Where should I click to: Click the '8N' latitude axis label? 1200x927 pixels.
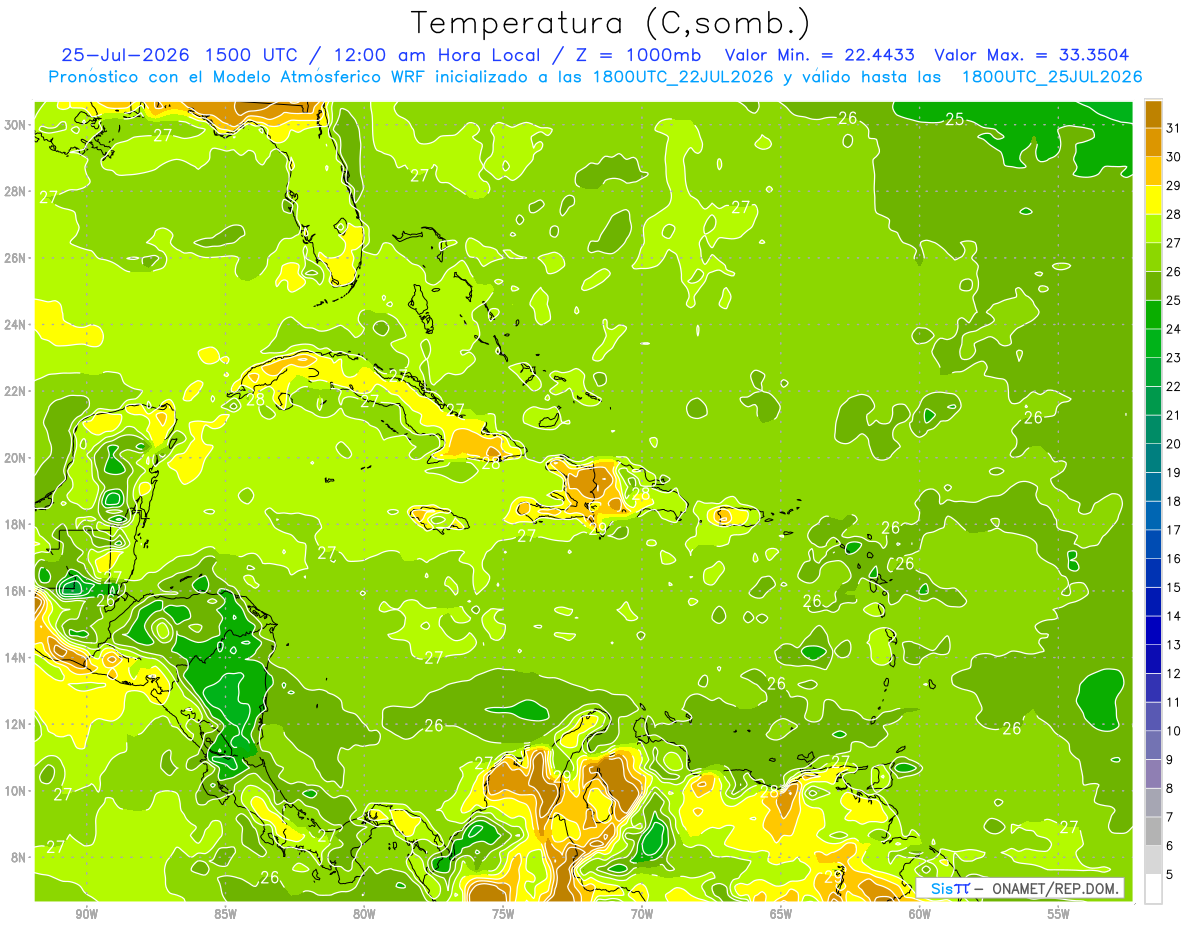(18, 857)
